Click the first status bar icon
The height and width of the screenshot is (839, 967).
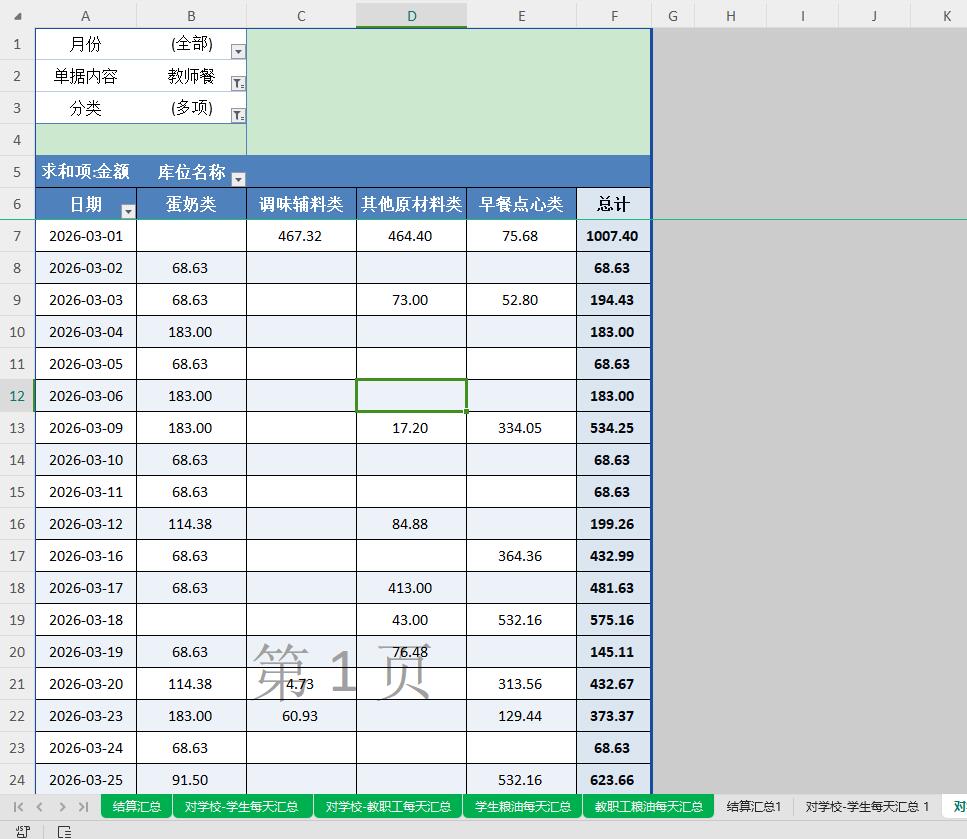coord(23,831)
